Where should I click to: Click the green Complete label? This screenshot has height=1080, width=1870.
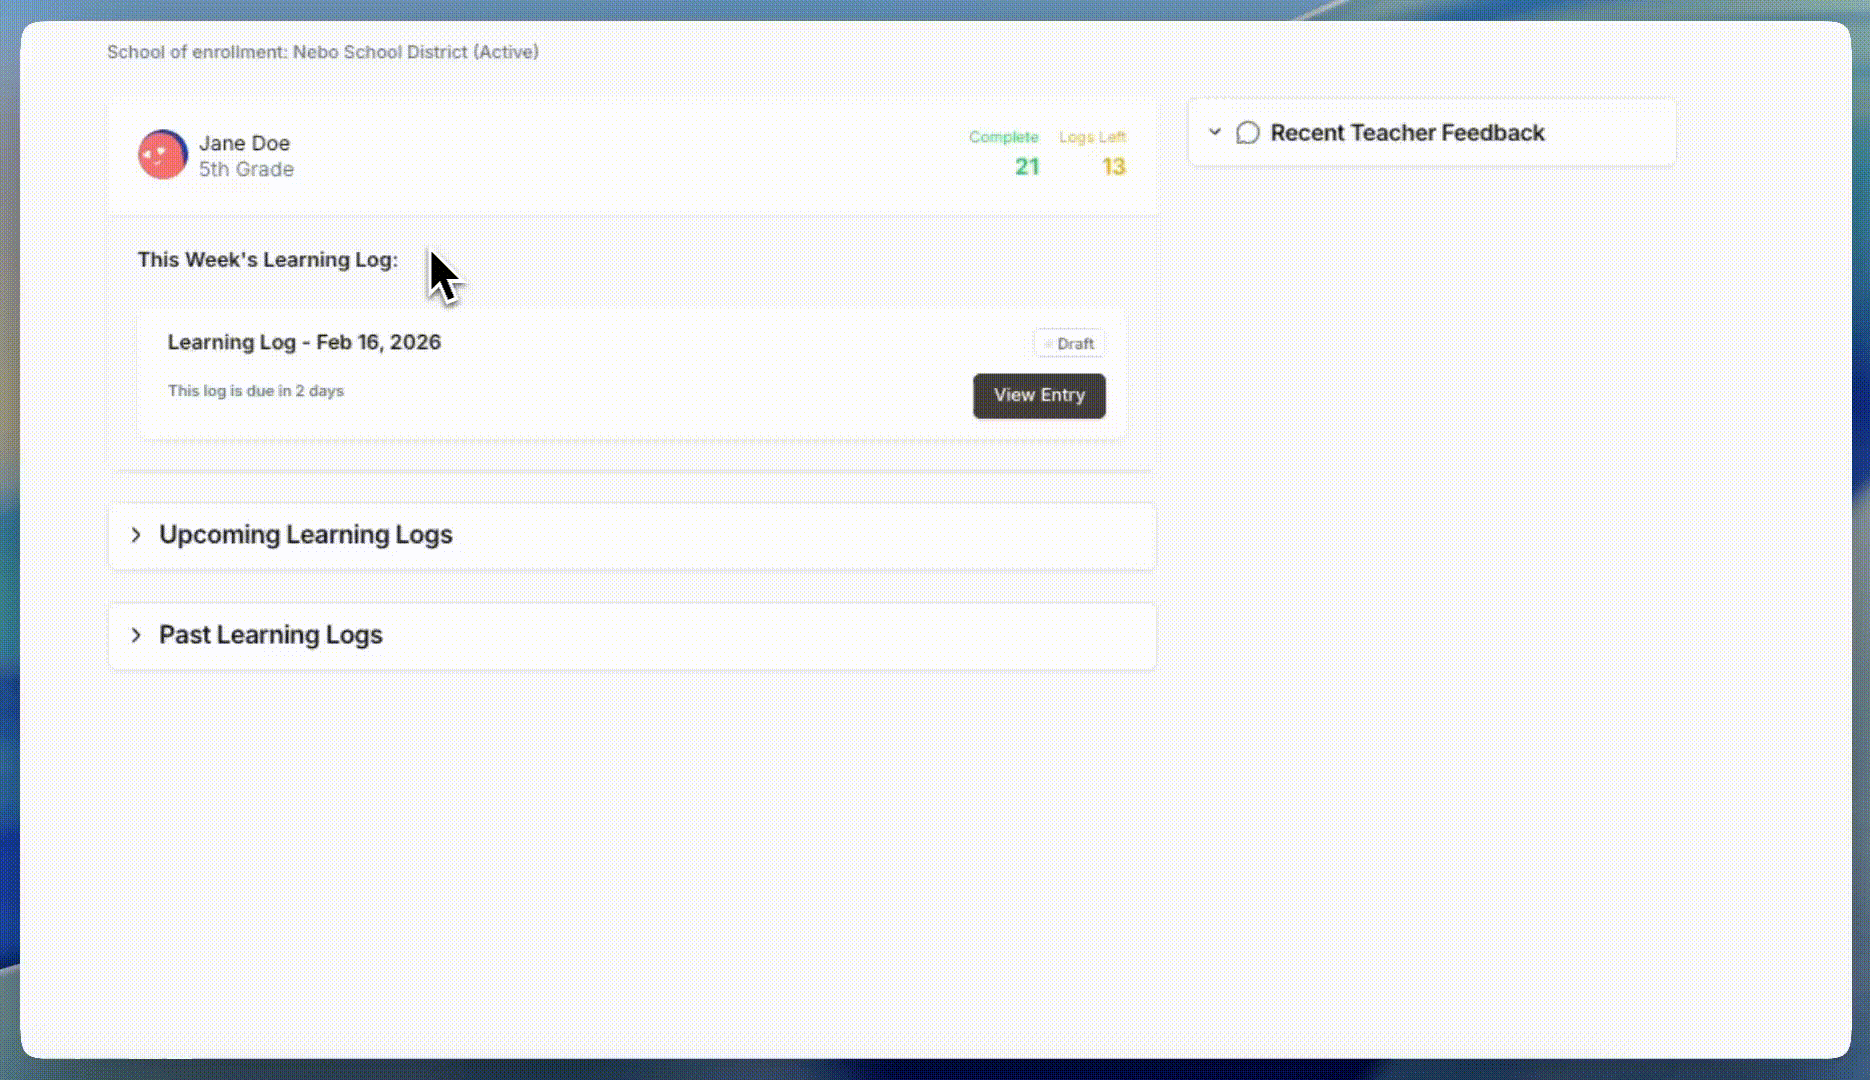tap(1003, 137)
